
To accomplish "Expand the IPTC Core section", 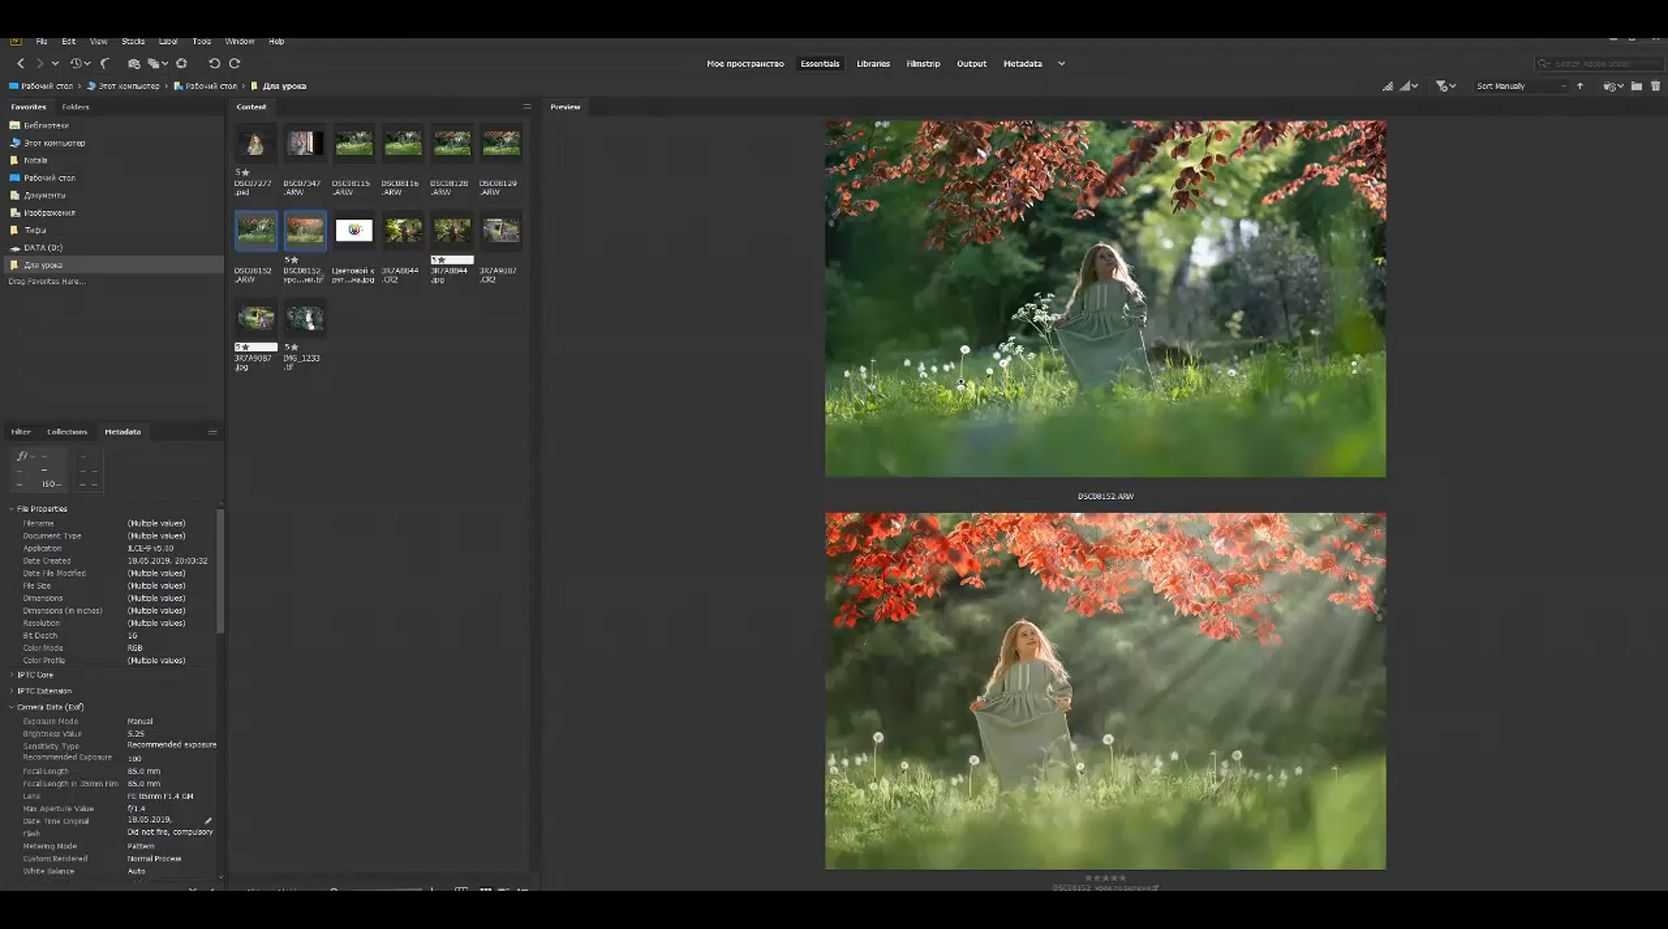I will tap(12, 675).
